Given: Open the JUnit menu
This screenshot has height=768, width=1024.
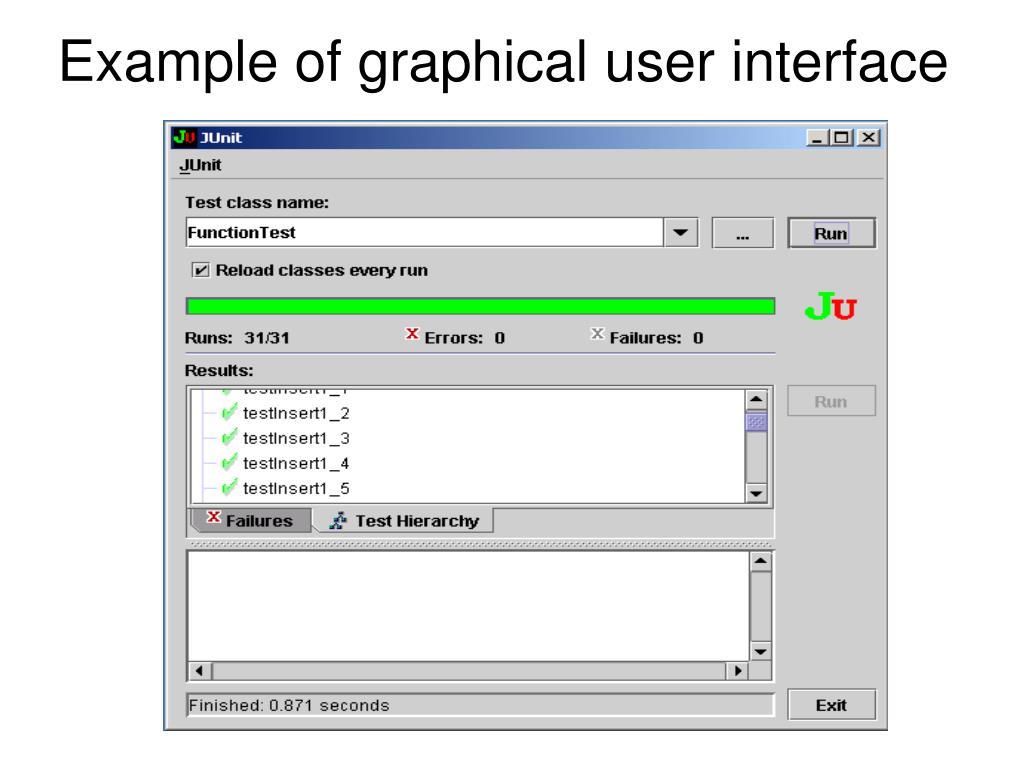Looking at the screenshot, I should [200, 165].
